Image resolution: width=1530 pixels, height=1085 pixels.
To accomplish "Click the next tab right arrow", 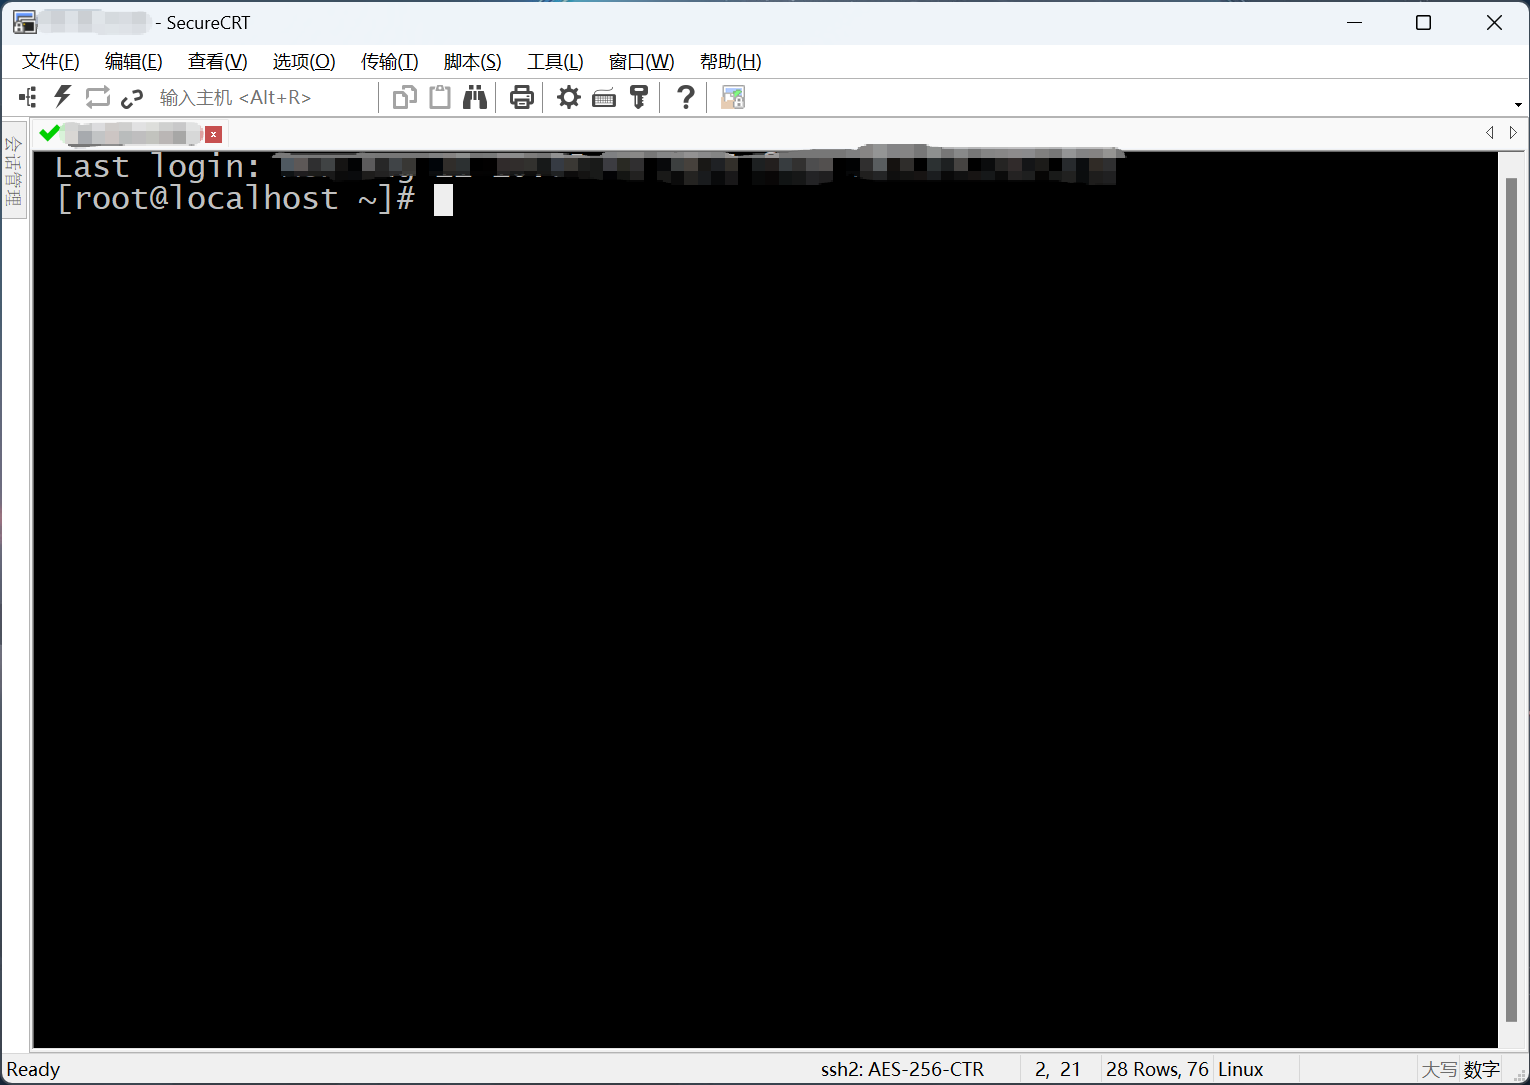I will coord(1513,133).
